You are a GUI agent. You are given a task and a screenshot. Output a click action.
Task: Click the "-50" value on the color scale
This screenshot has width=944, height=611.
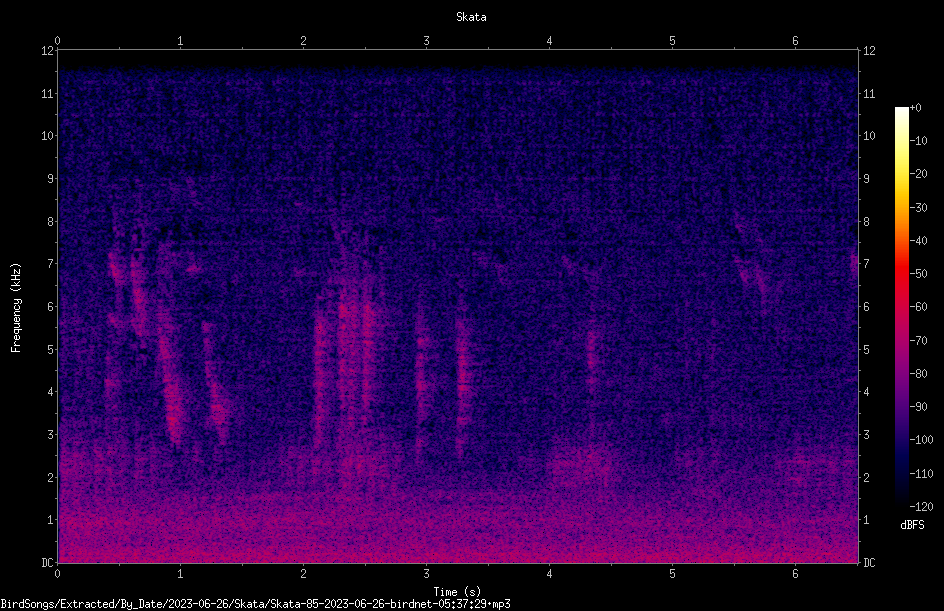click(919, 274)
